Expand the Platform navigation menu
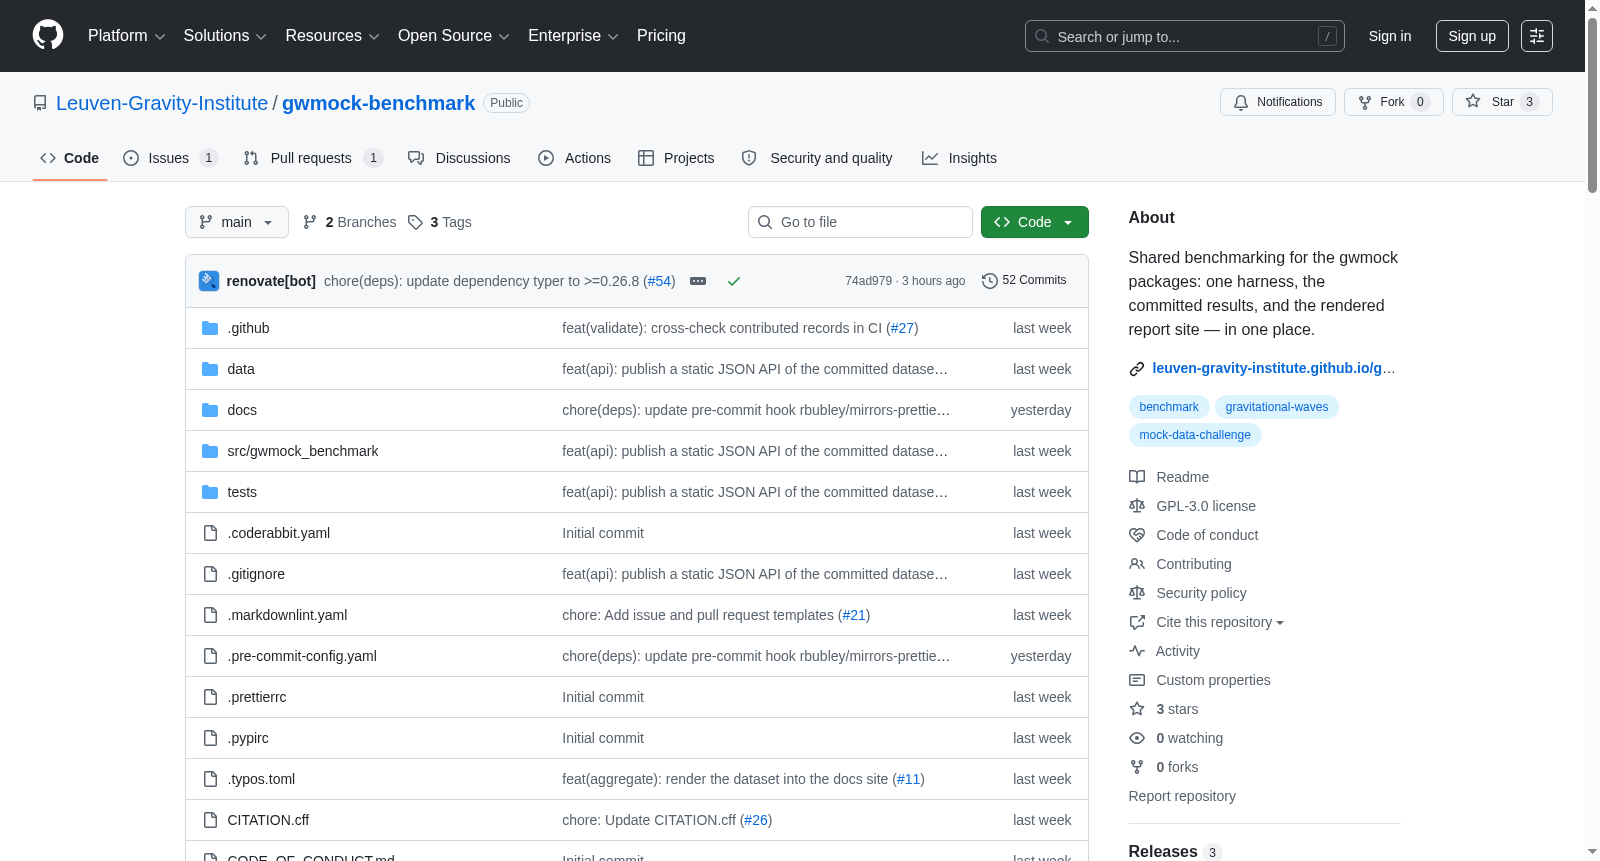This screenshot has width=1600, height=861. tap(127, 36)
